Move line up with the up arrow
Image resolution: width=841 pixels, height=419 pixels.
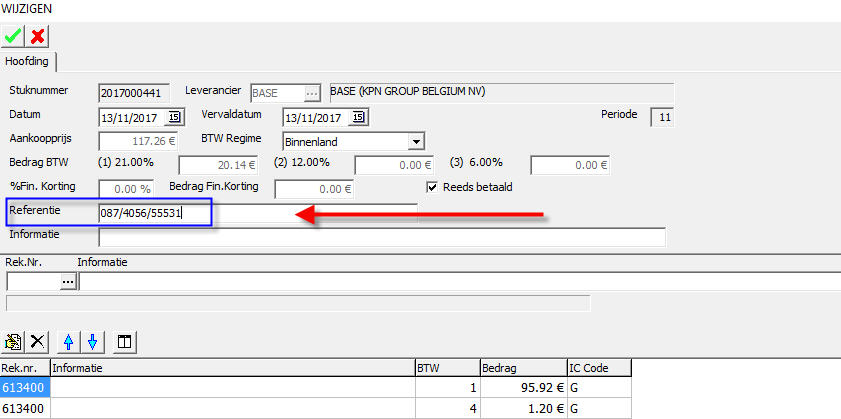(68, 341)
